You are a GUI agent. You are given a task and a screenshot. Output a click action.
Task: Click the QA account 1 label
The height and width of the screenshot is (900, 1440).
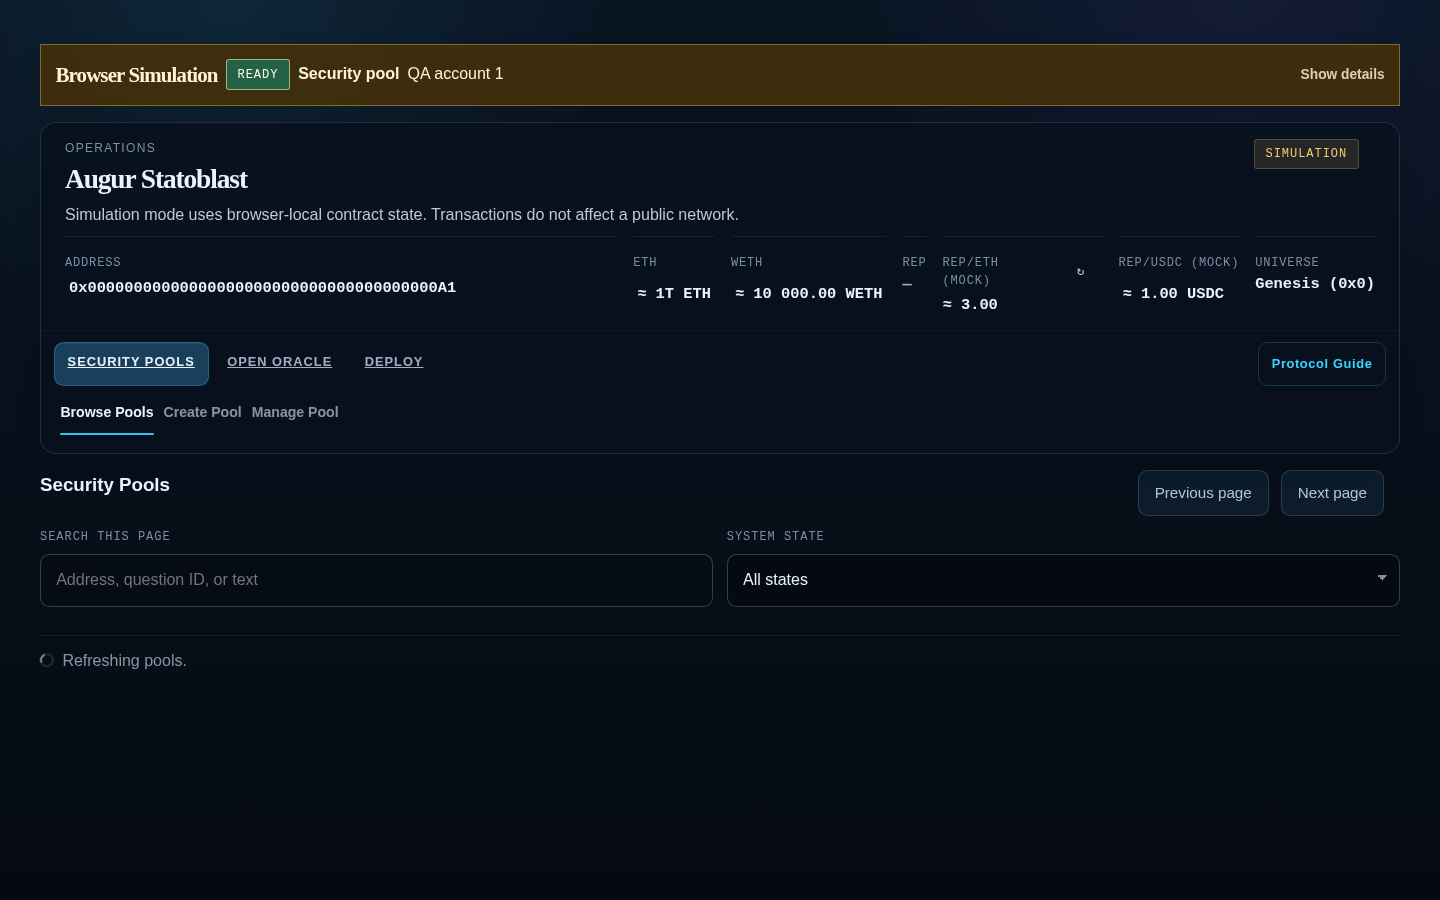tap(455, 74)
